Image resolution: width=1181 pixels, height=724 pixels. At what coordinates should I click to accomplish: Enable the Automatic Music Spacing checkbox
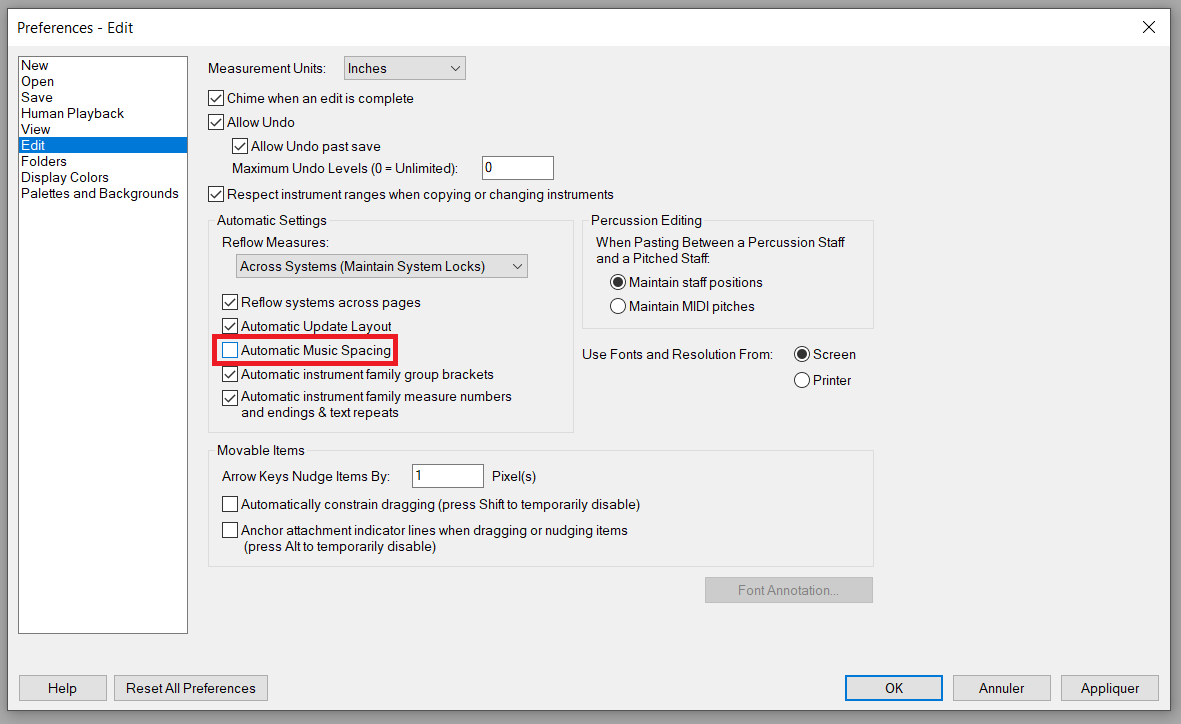pyautogui.click(x=230, y=351)
